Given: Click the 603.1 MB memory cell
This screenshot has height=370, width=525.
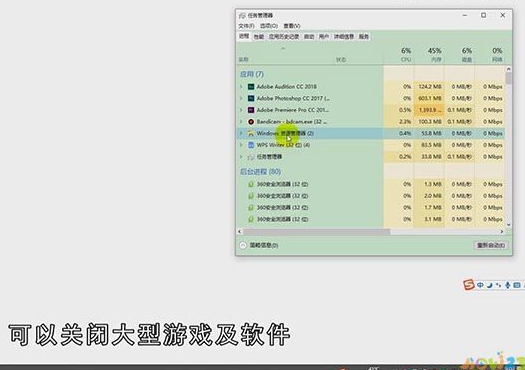Looking at the screenshot, I should pos(429,98).
